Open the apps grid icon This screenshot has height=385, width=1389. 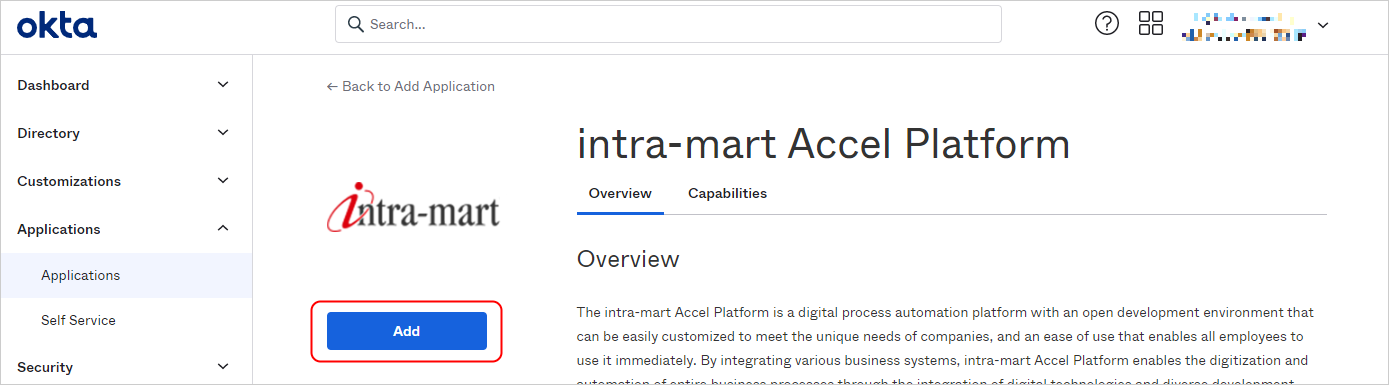pyautogui.click(x=1151, y=24)
